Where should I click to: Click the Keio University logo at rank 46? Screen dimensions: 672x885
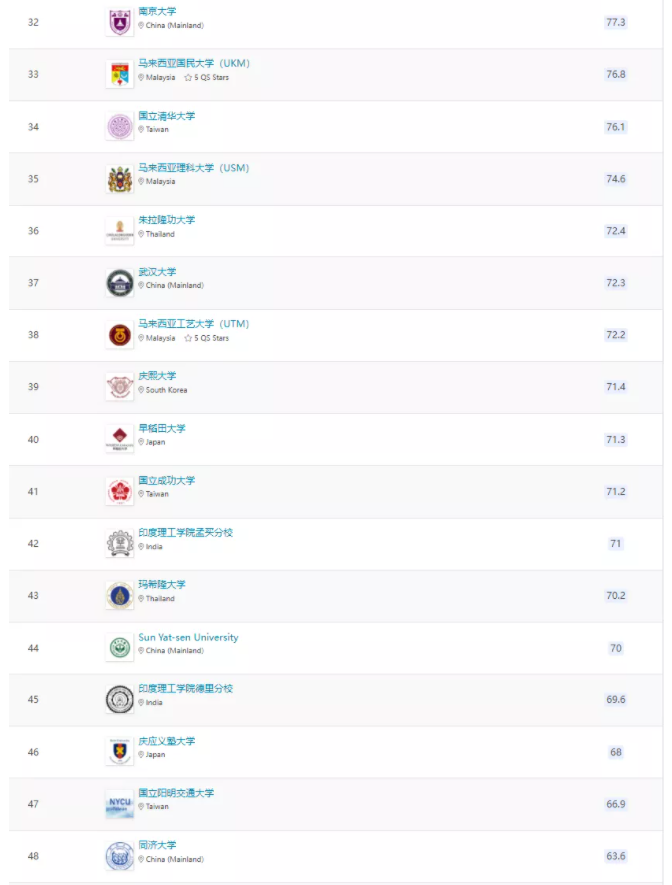(x=120, y=752)
